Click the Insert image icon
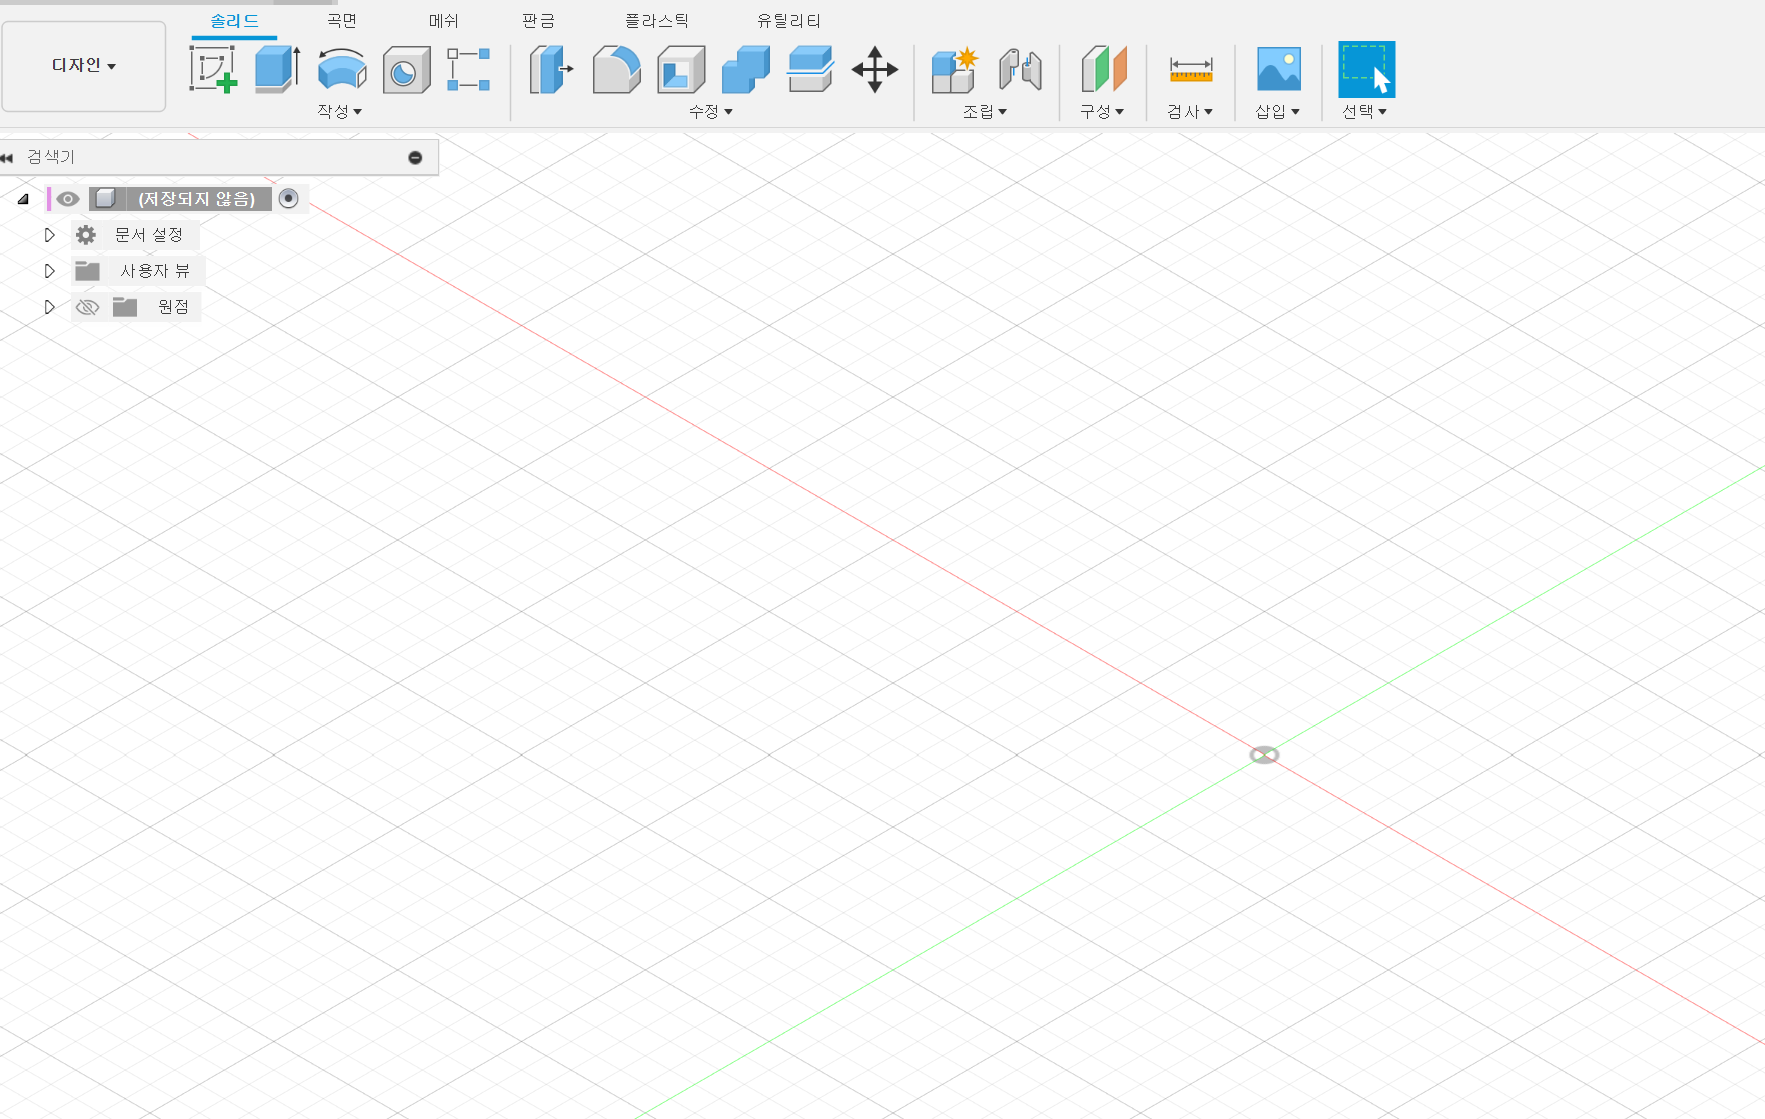1765x1119 pixels. 1279,69
